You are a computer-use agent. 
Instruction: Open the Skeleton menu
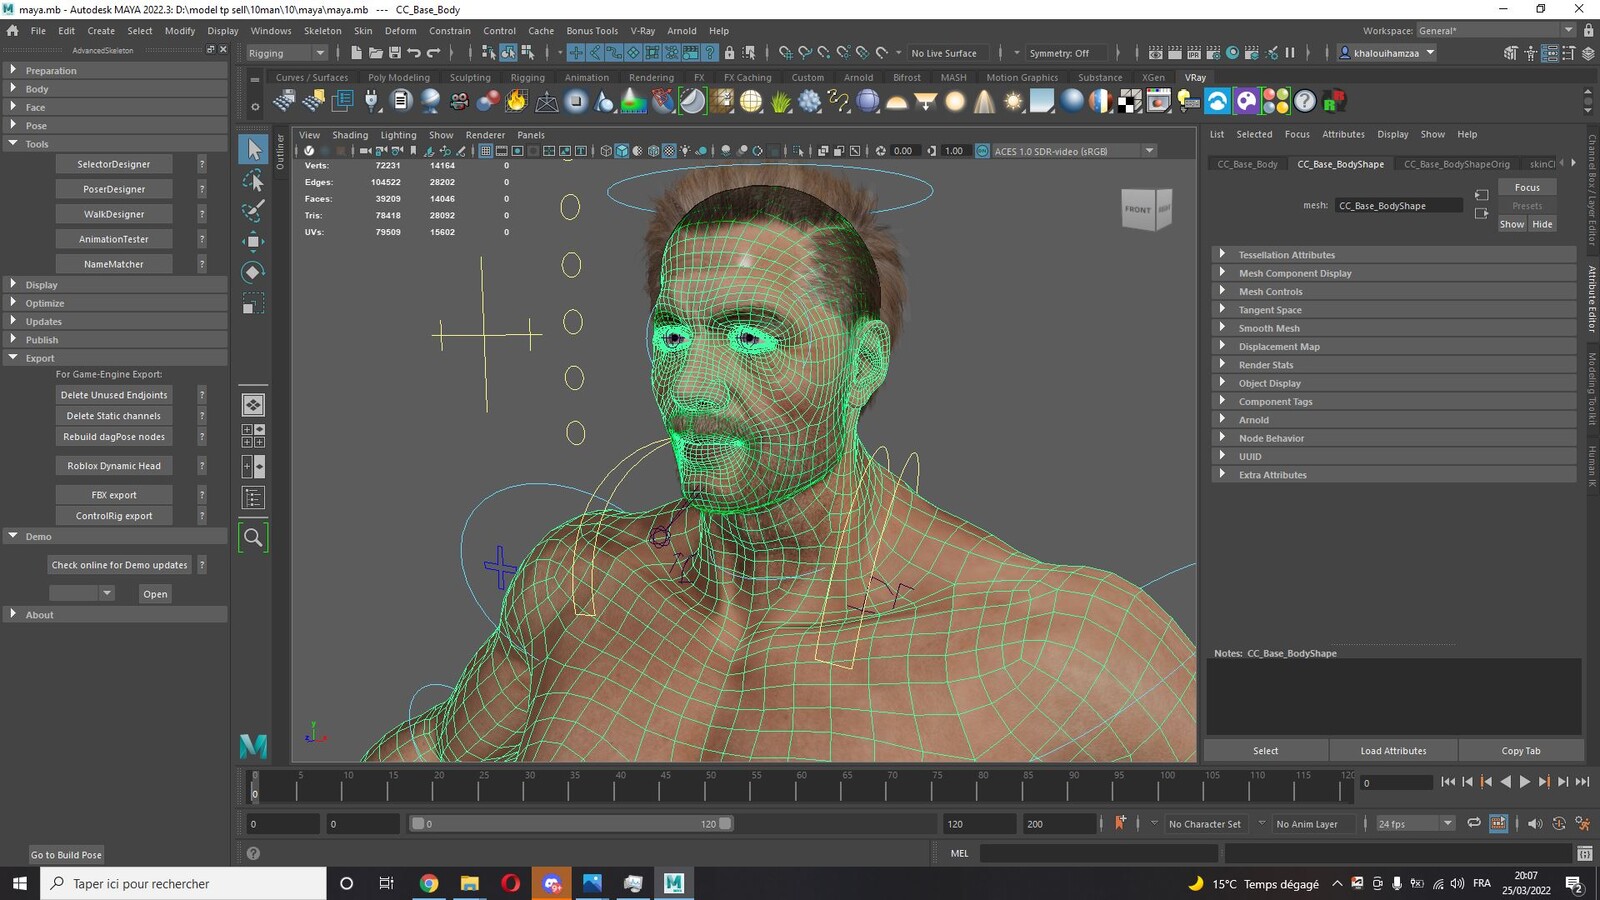point(322,31)
